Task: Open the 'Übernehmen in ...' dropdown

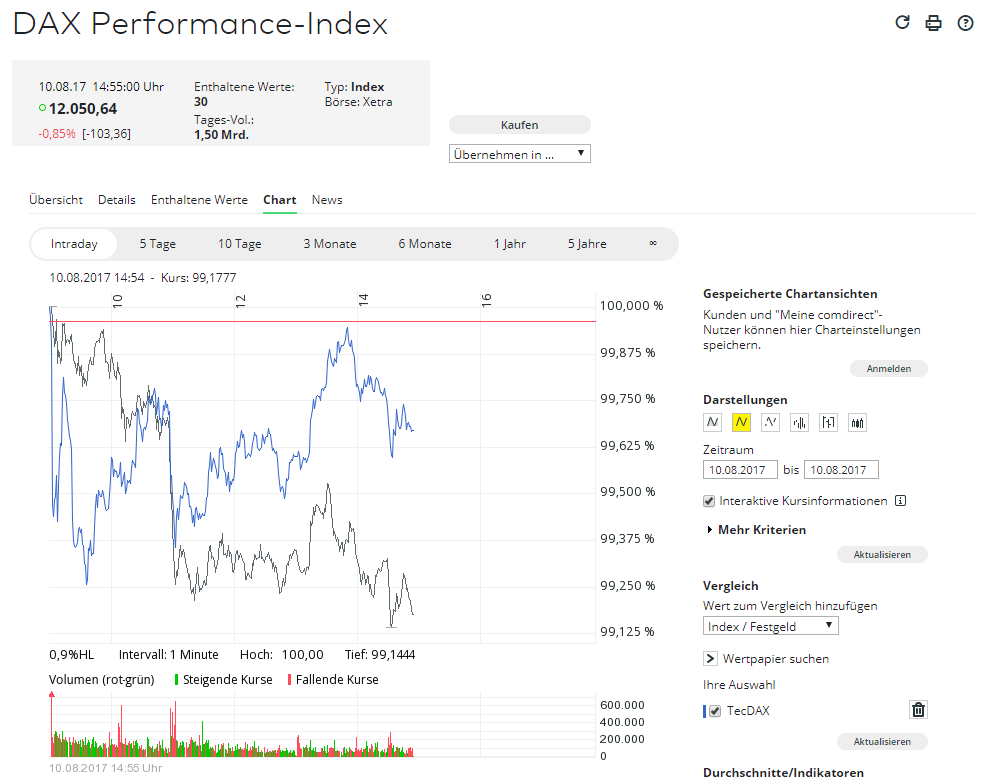Action: [520, 154]
